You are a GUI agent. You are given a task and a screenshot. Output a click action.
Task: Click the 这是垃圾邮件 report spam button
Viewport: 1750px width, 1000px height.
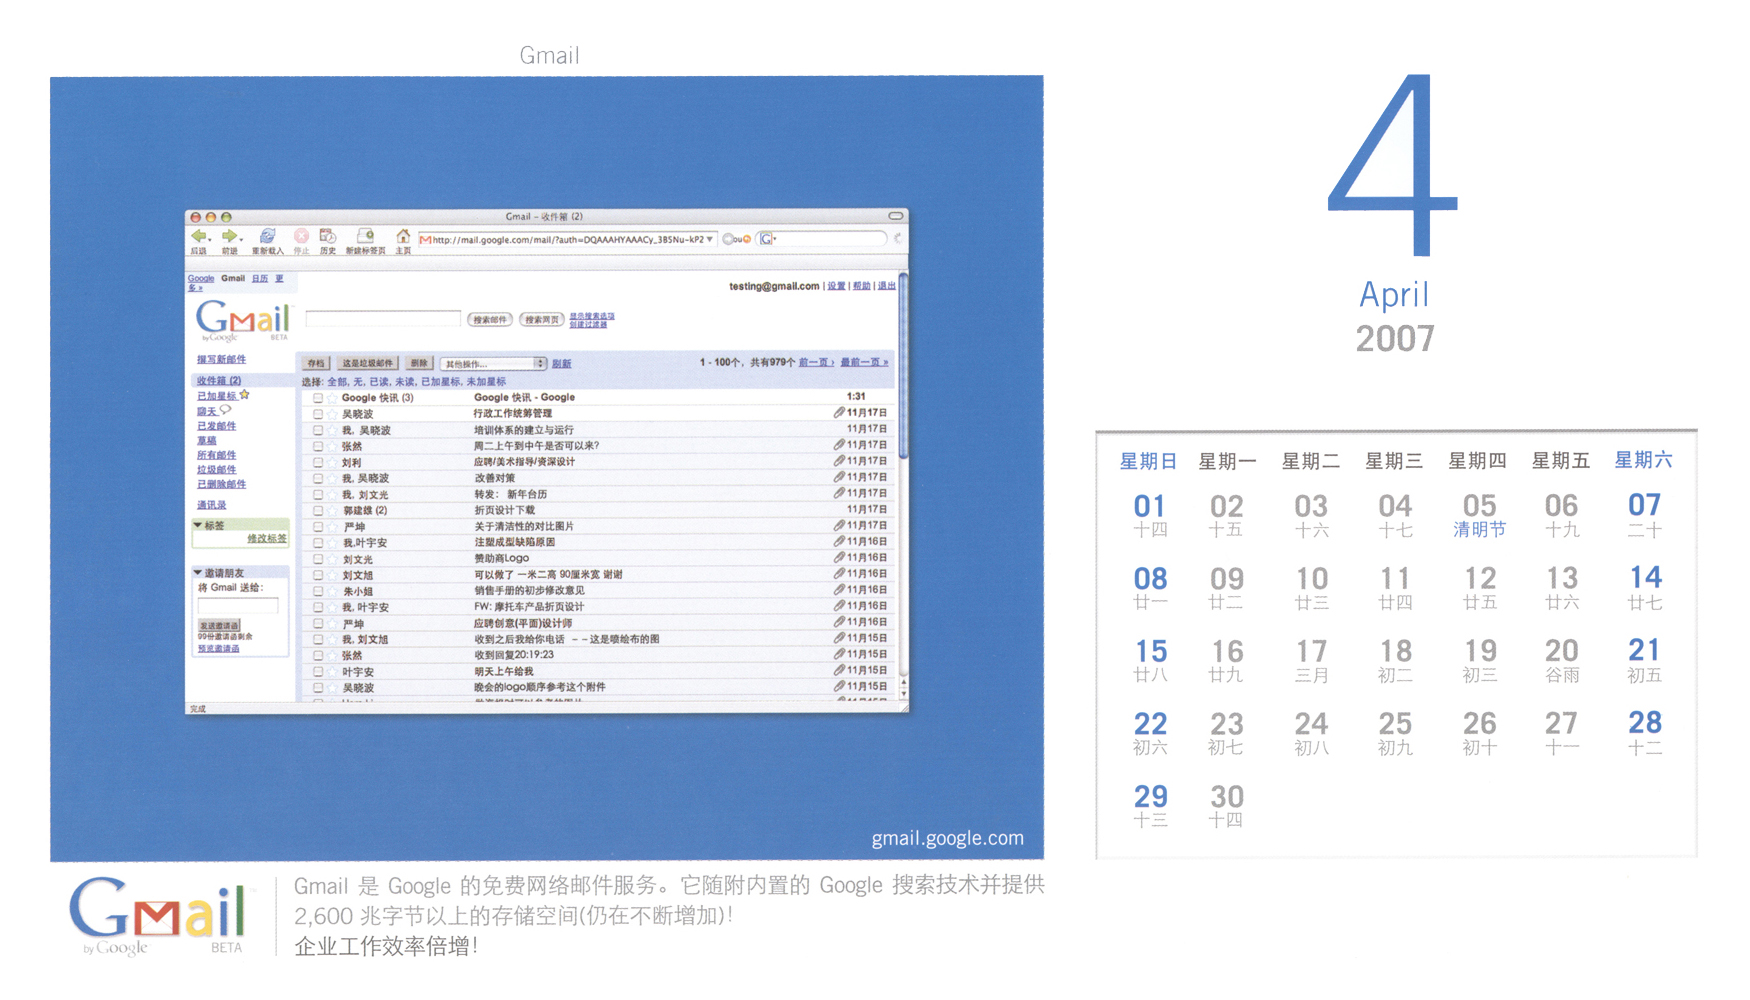pyautogui.click(x=367, y=364)
